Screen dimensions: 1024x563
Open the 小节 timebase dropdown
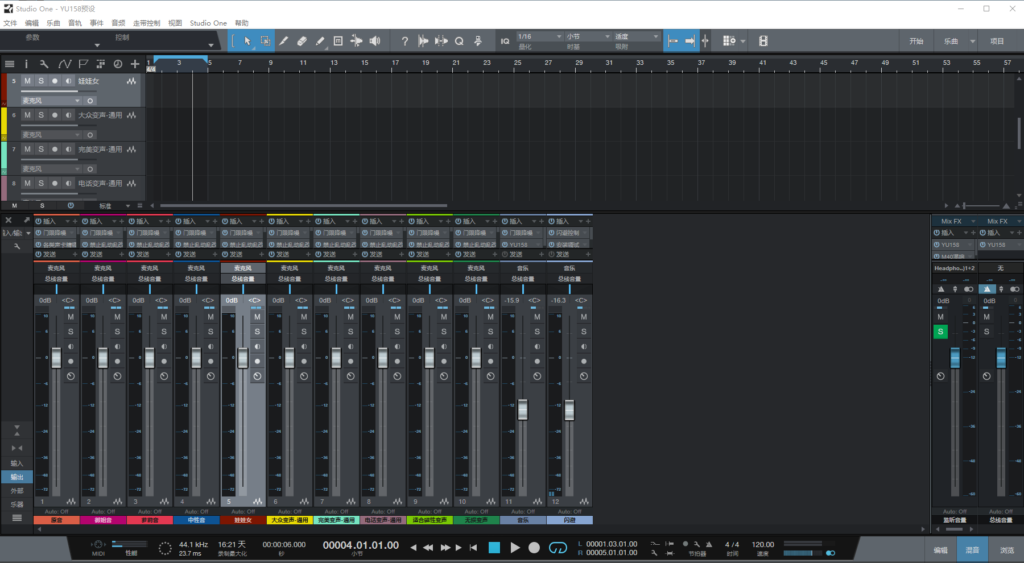pos(586,36)
